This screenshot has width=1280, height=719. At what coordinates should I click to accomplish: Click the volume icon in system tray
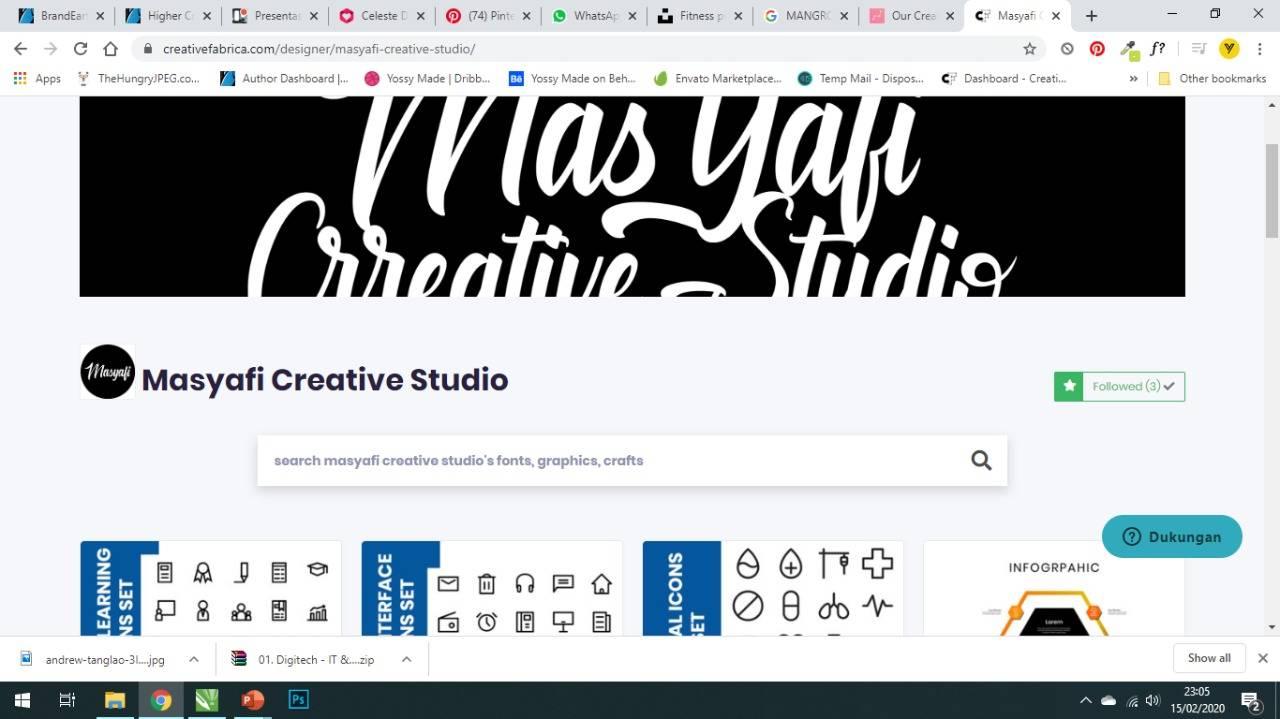pos(1152,700)
